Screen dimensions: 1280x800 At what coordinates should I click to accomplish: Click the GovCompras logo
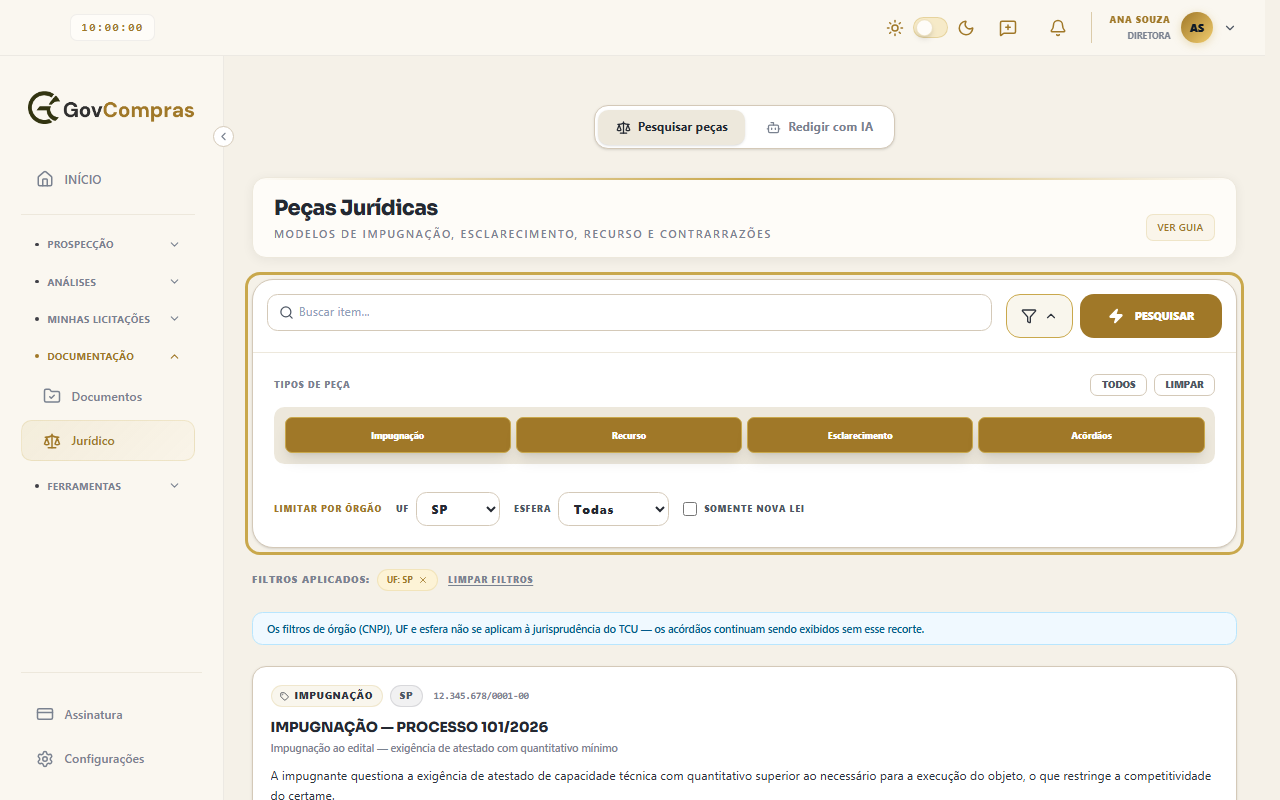tap(111, 108)
